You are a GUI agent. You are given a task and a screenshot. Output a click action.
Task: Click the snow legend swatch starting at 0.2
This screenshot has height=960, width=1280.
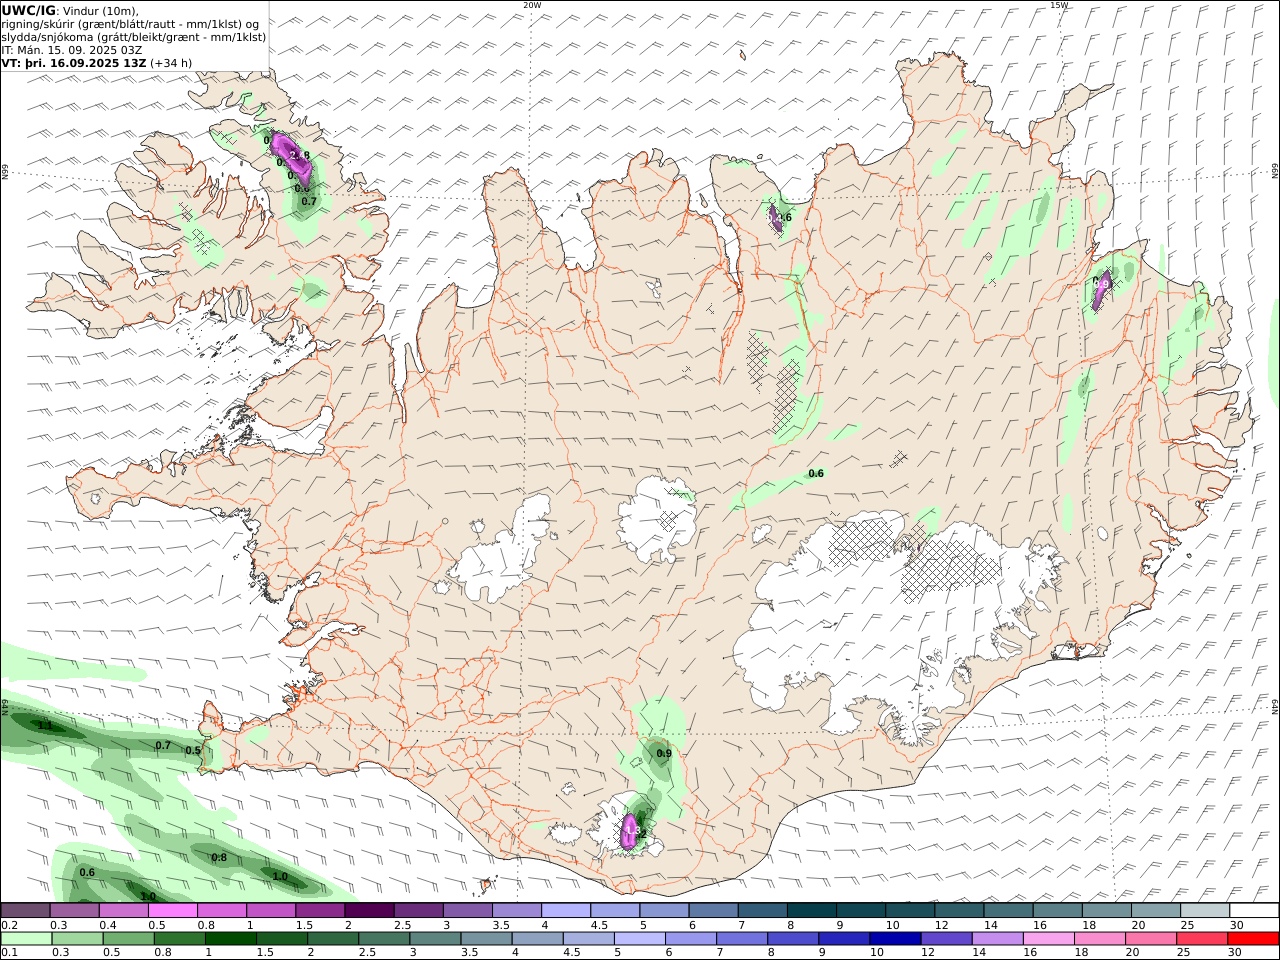26,911
